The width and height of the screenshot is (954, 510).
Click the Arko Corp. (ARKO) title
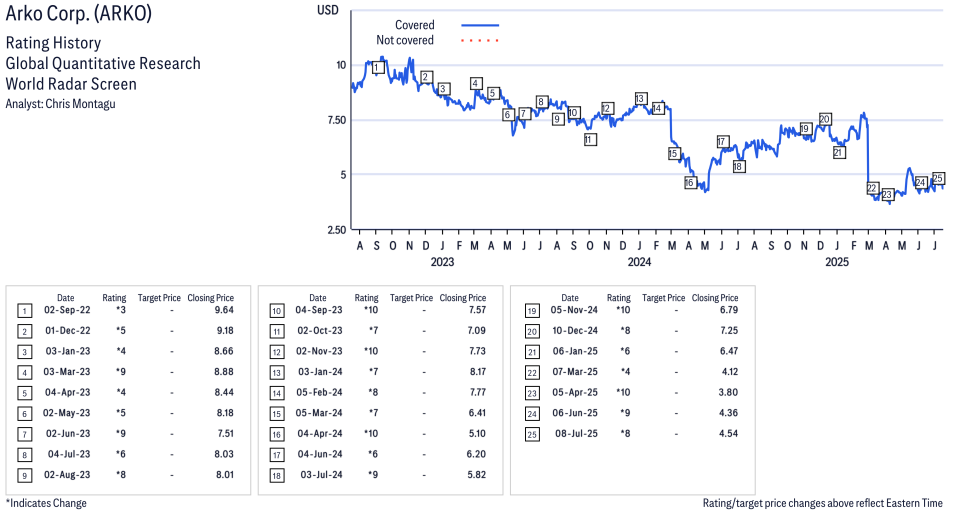[x=78, y=13]
